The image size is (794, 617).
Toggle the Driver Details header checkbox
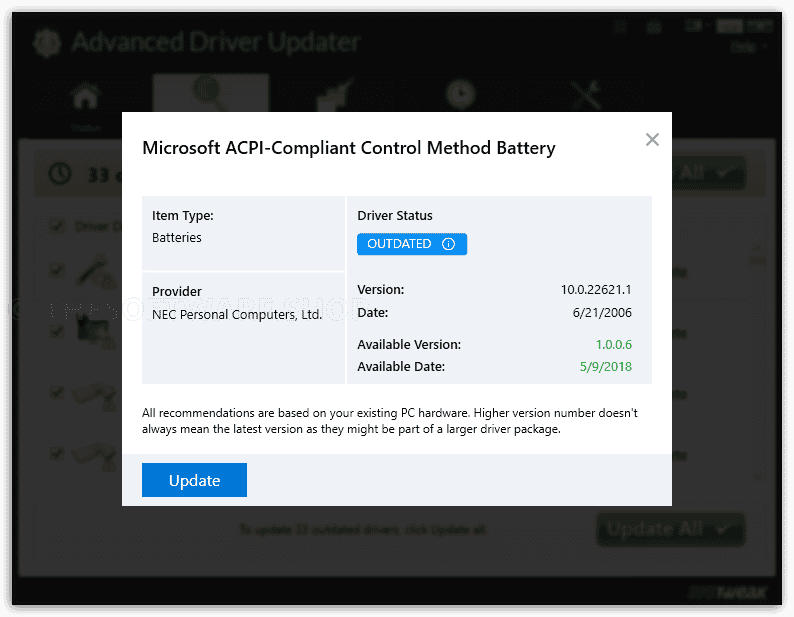pos(57,226)
